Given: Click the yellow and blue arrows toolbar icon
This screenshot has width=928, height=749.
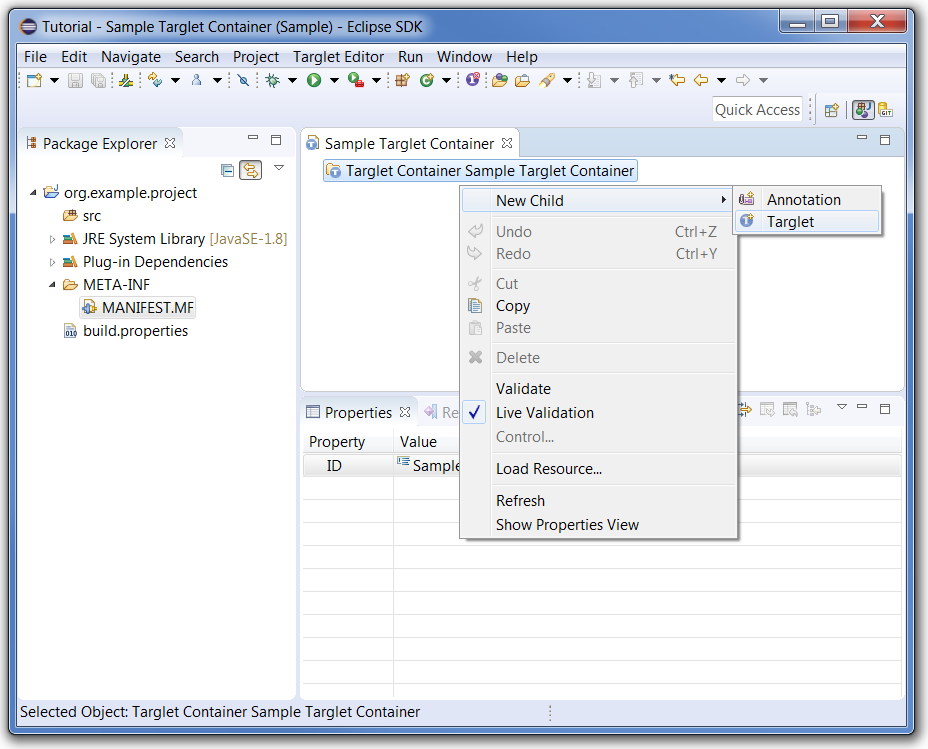Looking at the screenshot, I should (x=155, y=80).
